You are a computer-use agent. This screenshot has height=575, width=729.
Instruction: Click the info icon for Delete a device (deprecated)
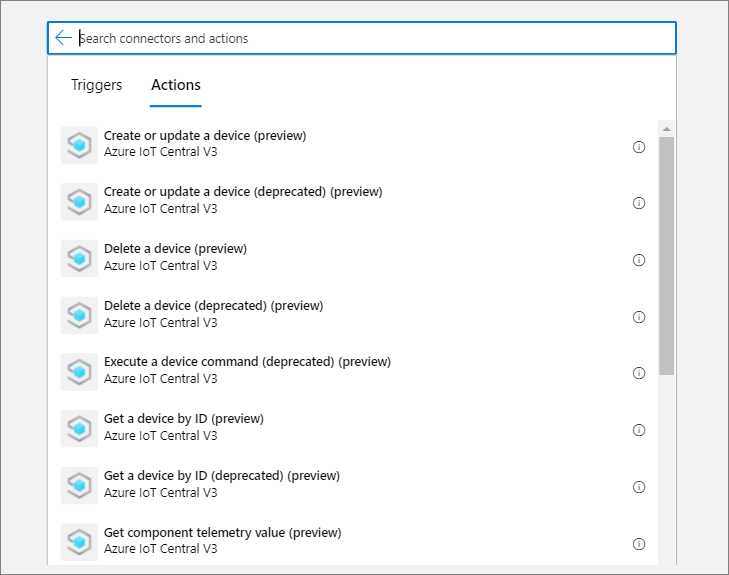pos(639,317)
